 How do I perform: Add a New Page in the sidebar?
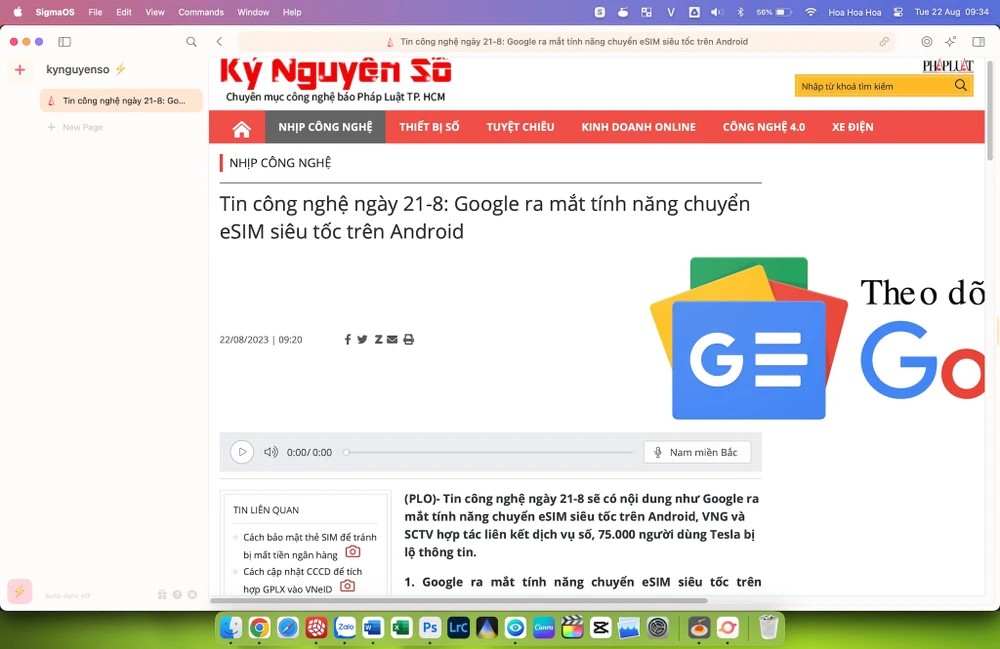[x=82, y=127]
